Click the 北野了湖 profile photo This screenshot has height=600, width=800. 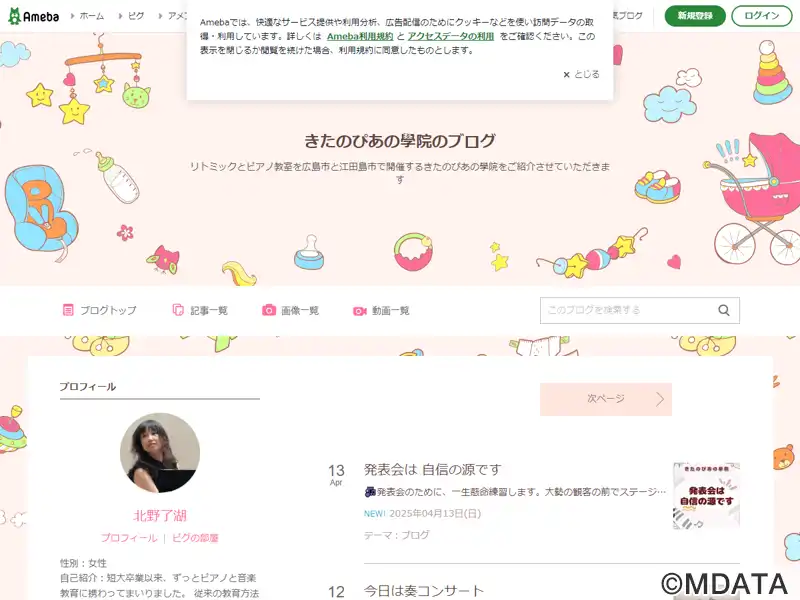point(160,453)
